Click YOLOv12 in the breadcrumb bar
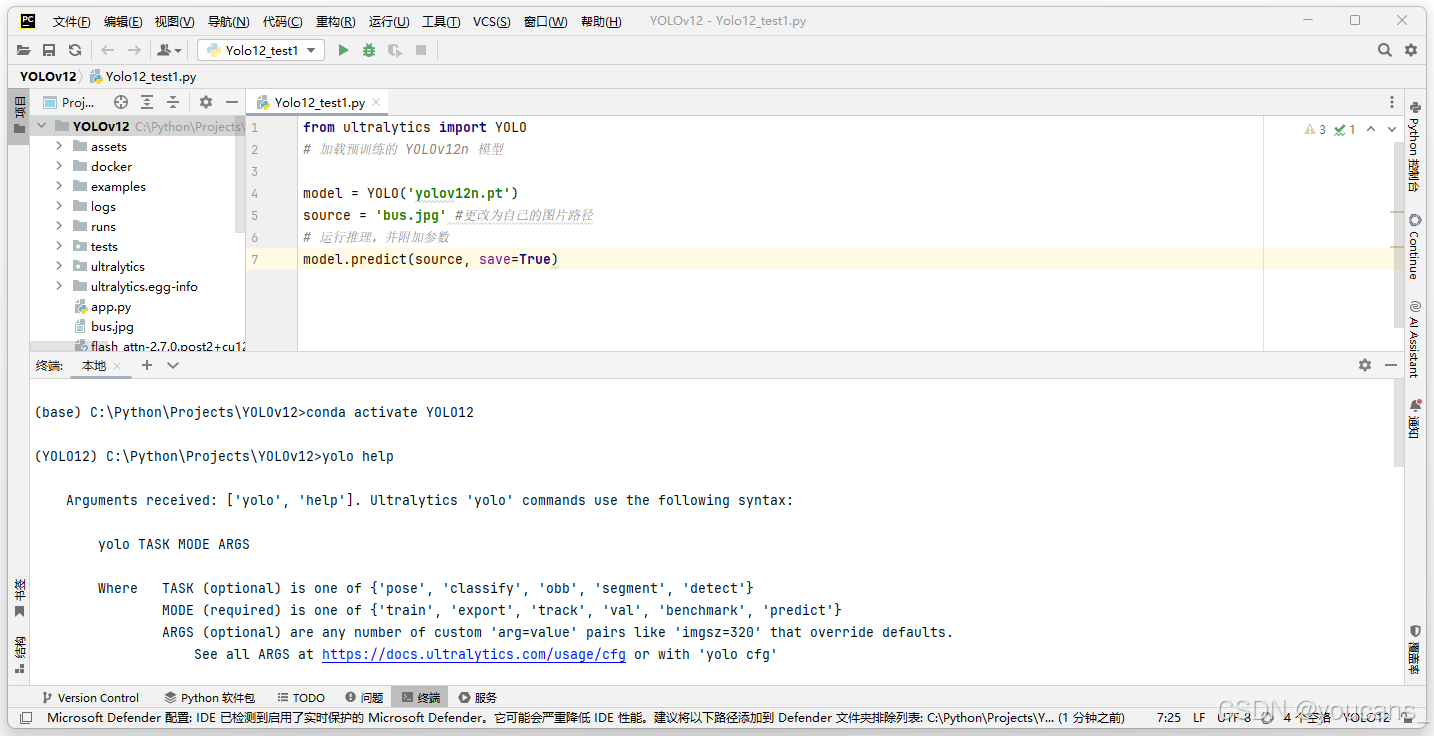 [x=47, y=76]
